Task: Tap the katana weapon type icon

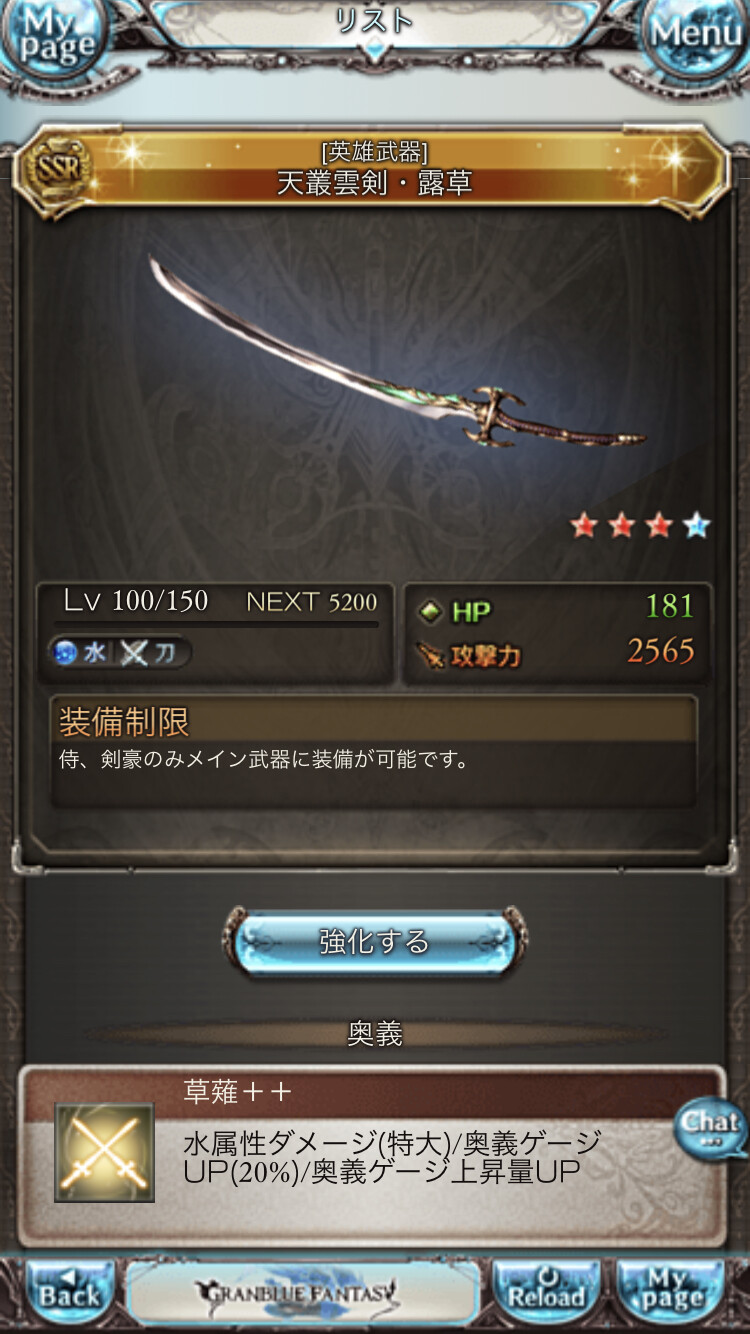Action: coord(134,653)
